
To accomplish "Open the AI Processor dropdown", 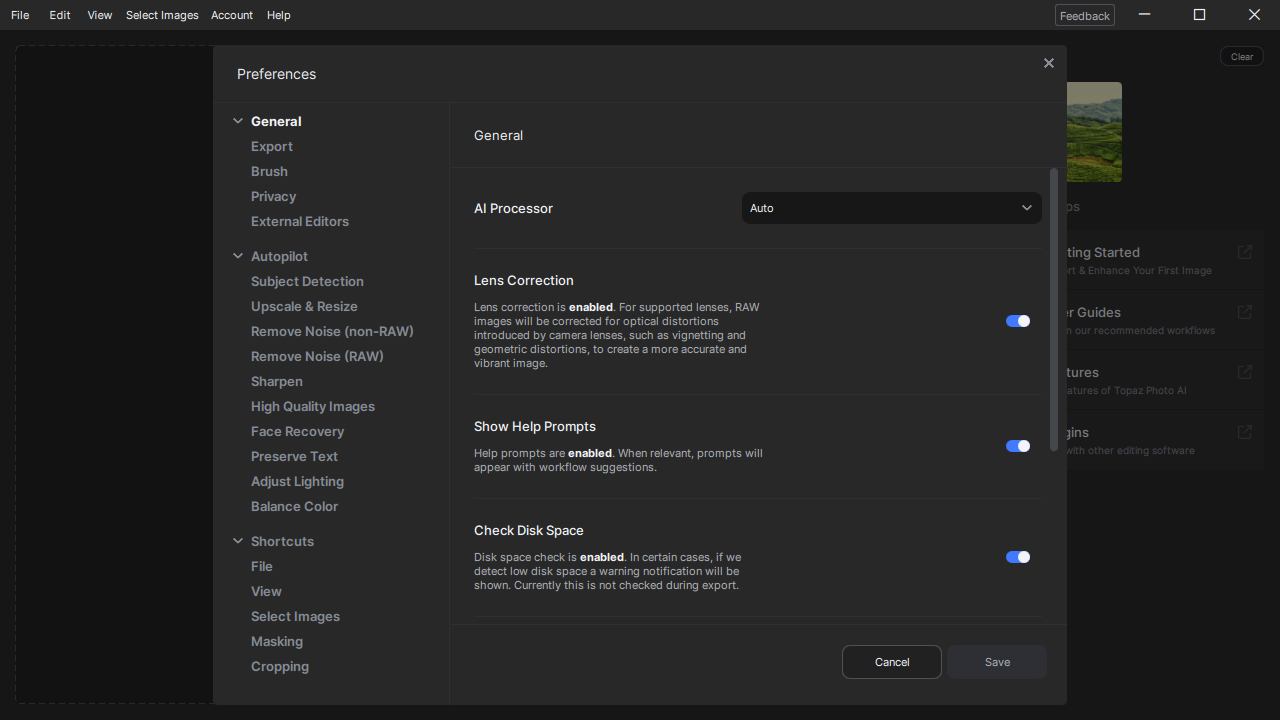I will point(891,208).
